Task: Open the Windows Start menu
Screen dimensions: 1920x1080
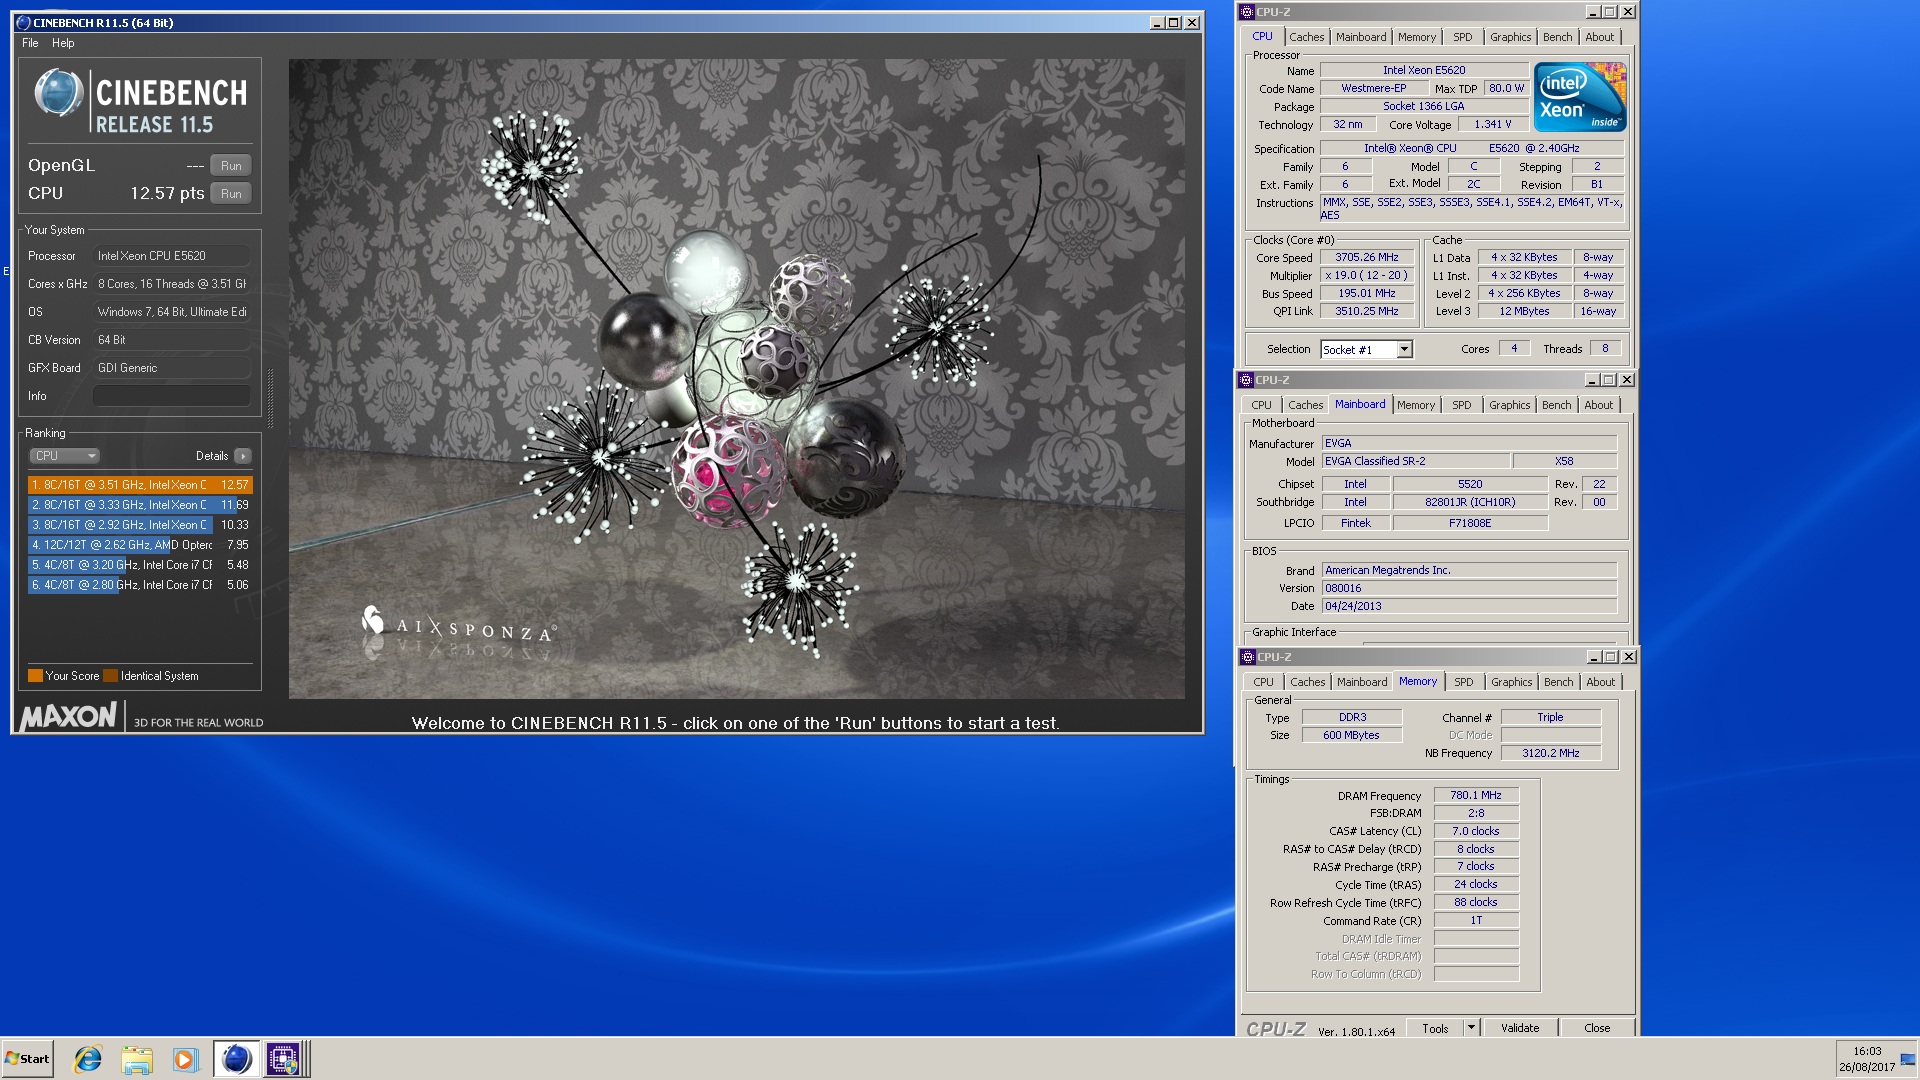Action: pyautogui.click(x=27, y=1059)
